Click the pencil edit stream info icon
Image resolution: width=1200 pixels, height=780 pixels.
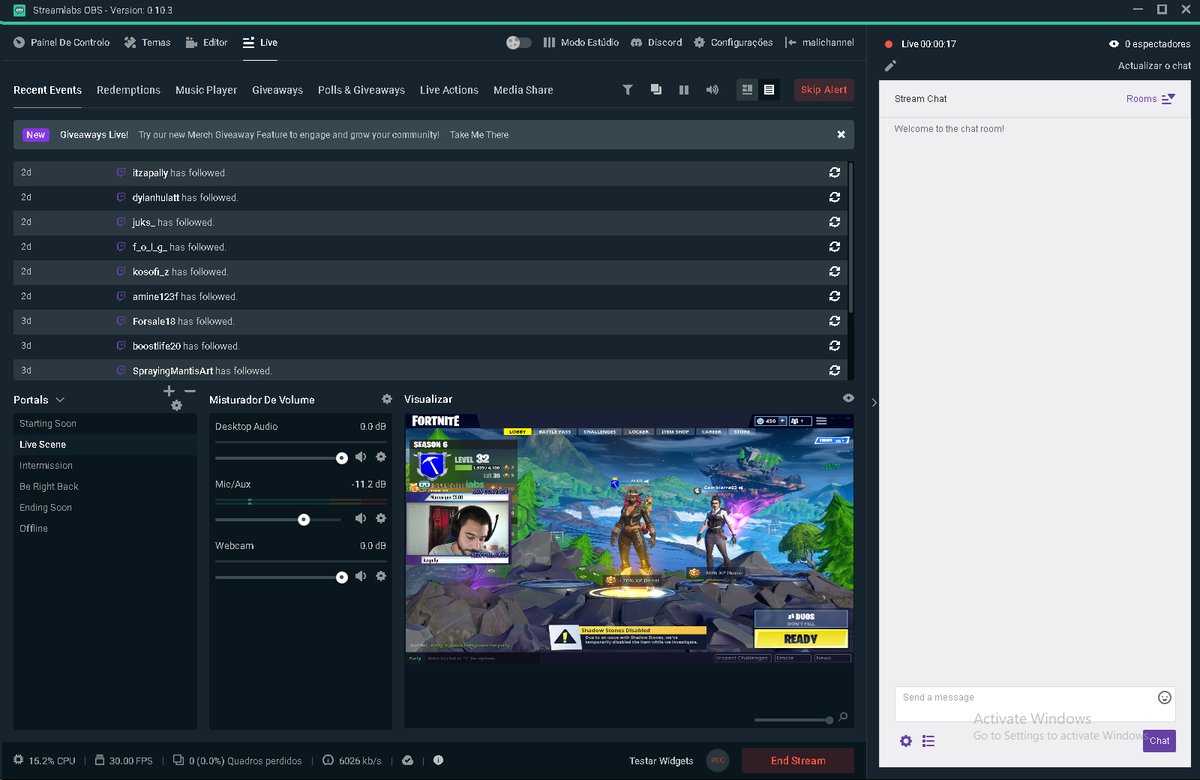pos(891,66)
